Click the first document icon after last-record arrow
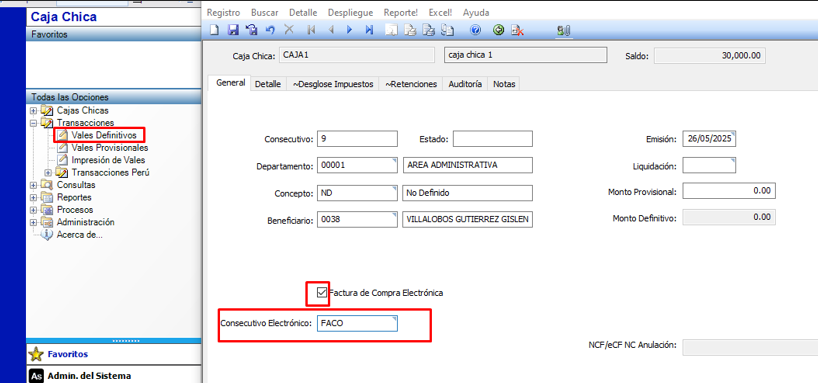This screenshot has width=818, height=383. (390, 30)
